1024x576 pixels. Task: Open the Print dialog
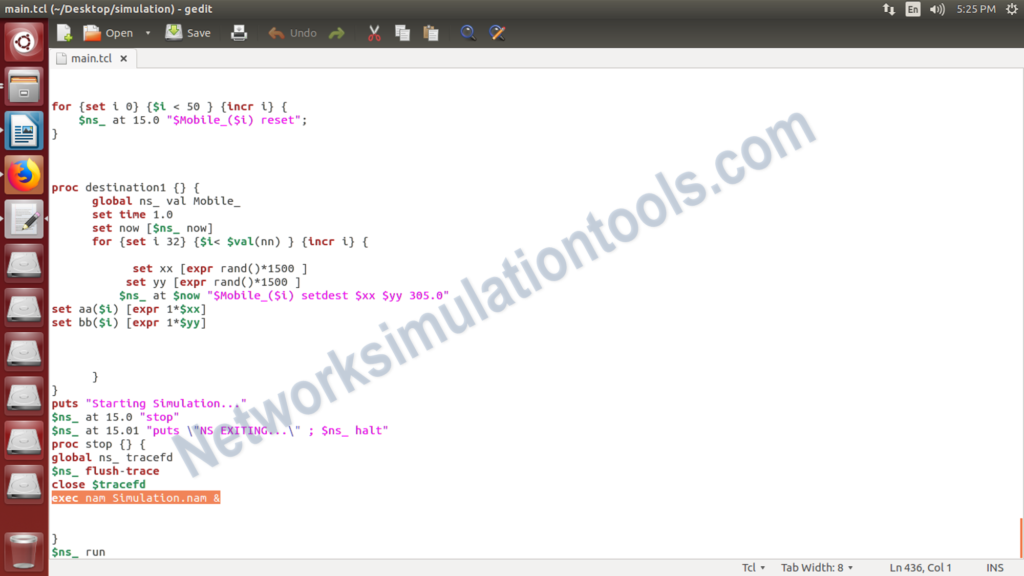click(240, 32)
